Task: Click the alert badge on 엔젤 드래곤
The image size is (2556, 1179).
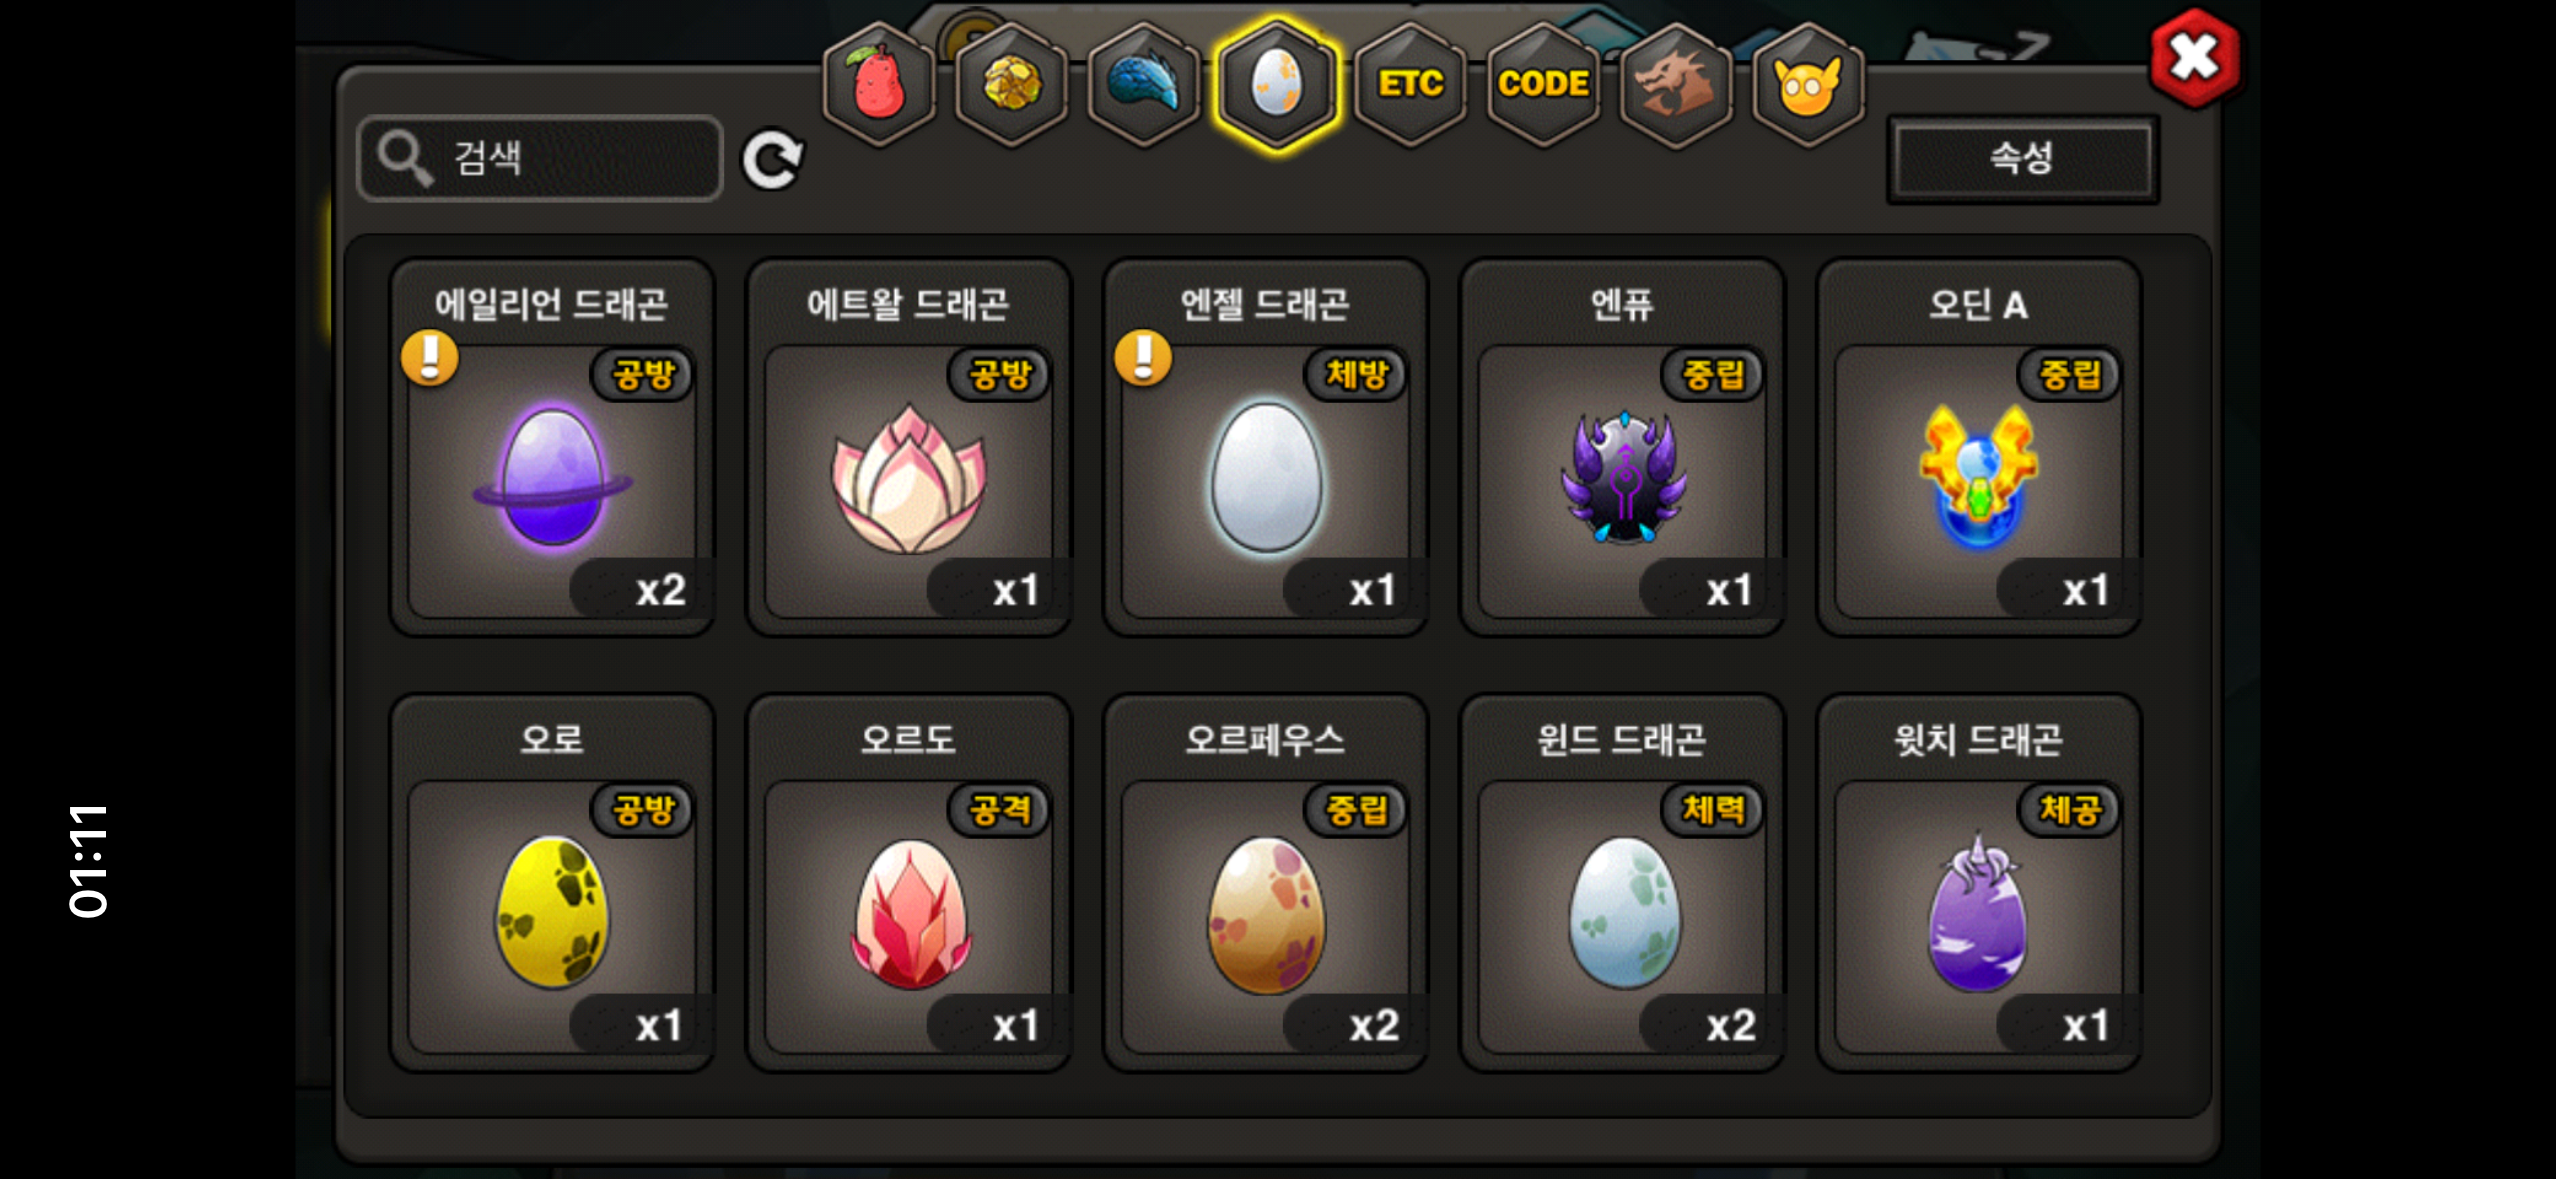Action: tap(1143, 357)
